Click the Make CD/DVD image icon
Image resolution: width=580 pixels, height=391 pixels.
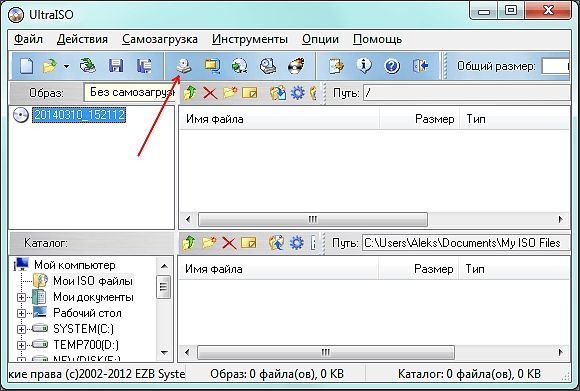pos(184,66)
